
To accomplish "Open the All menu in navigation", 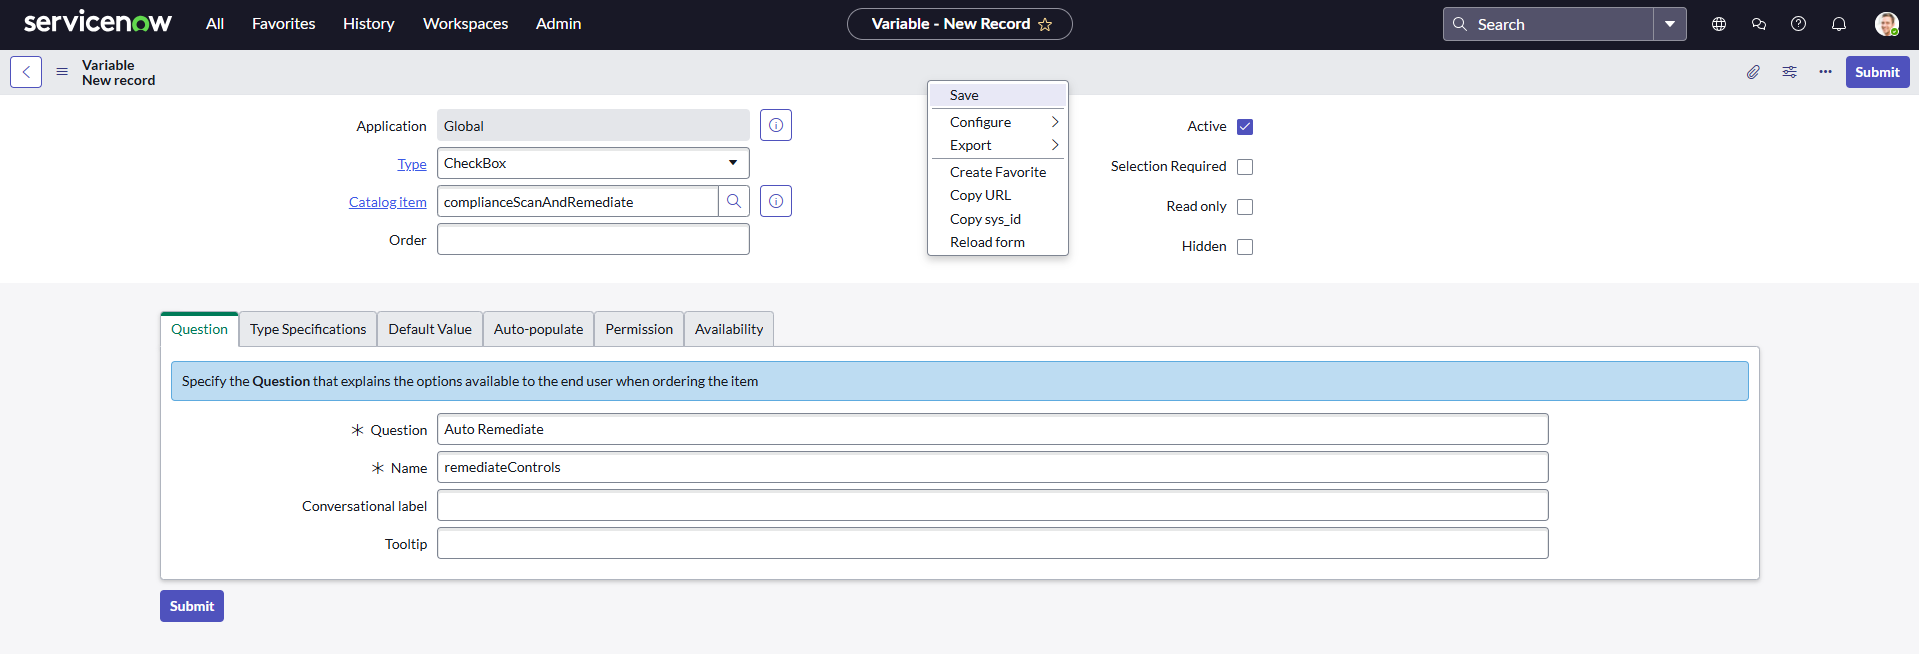I will pos(215,24).
